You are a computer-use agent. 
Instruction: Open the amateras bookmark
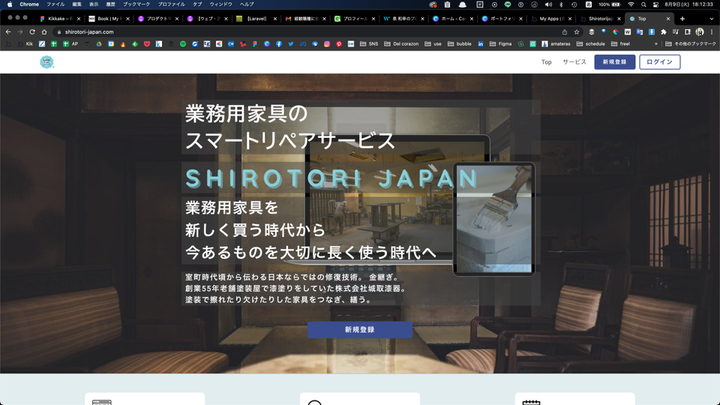pyautogui.click(x=556, y=44)
